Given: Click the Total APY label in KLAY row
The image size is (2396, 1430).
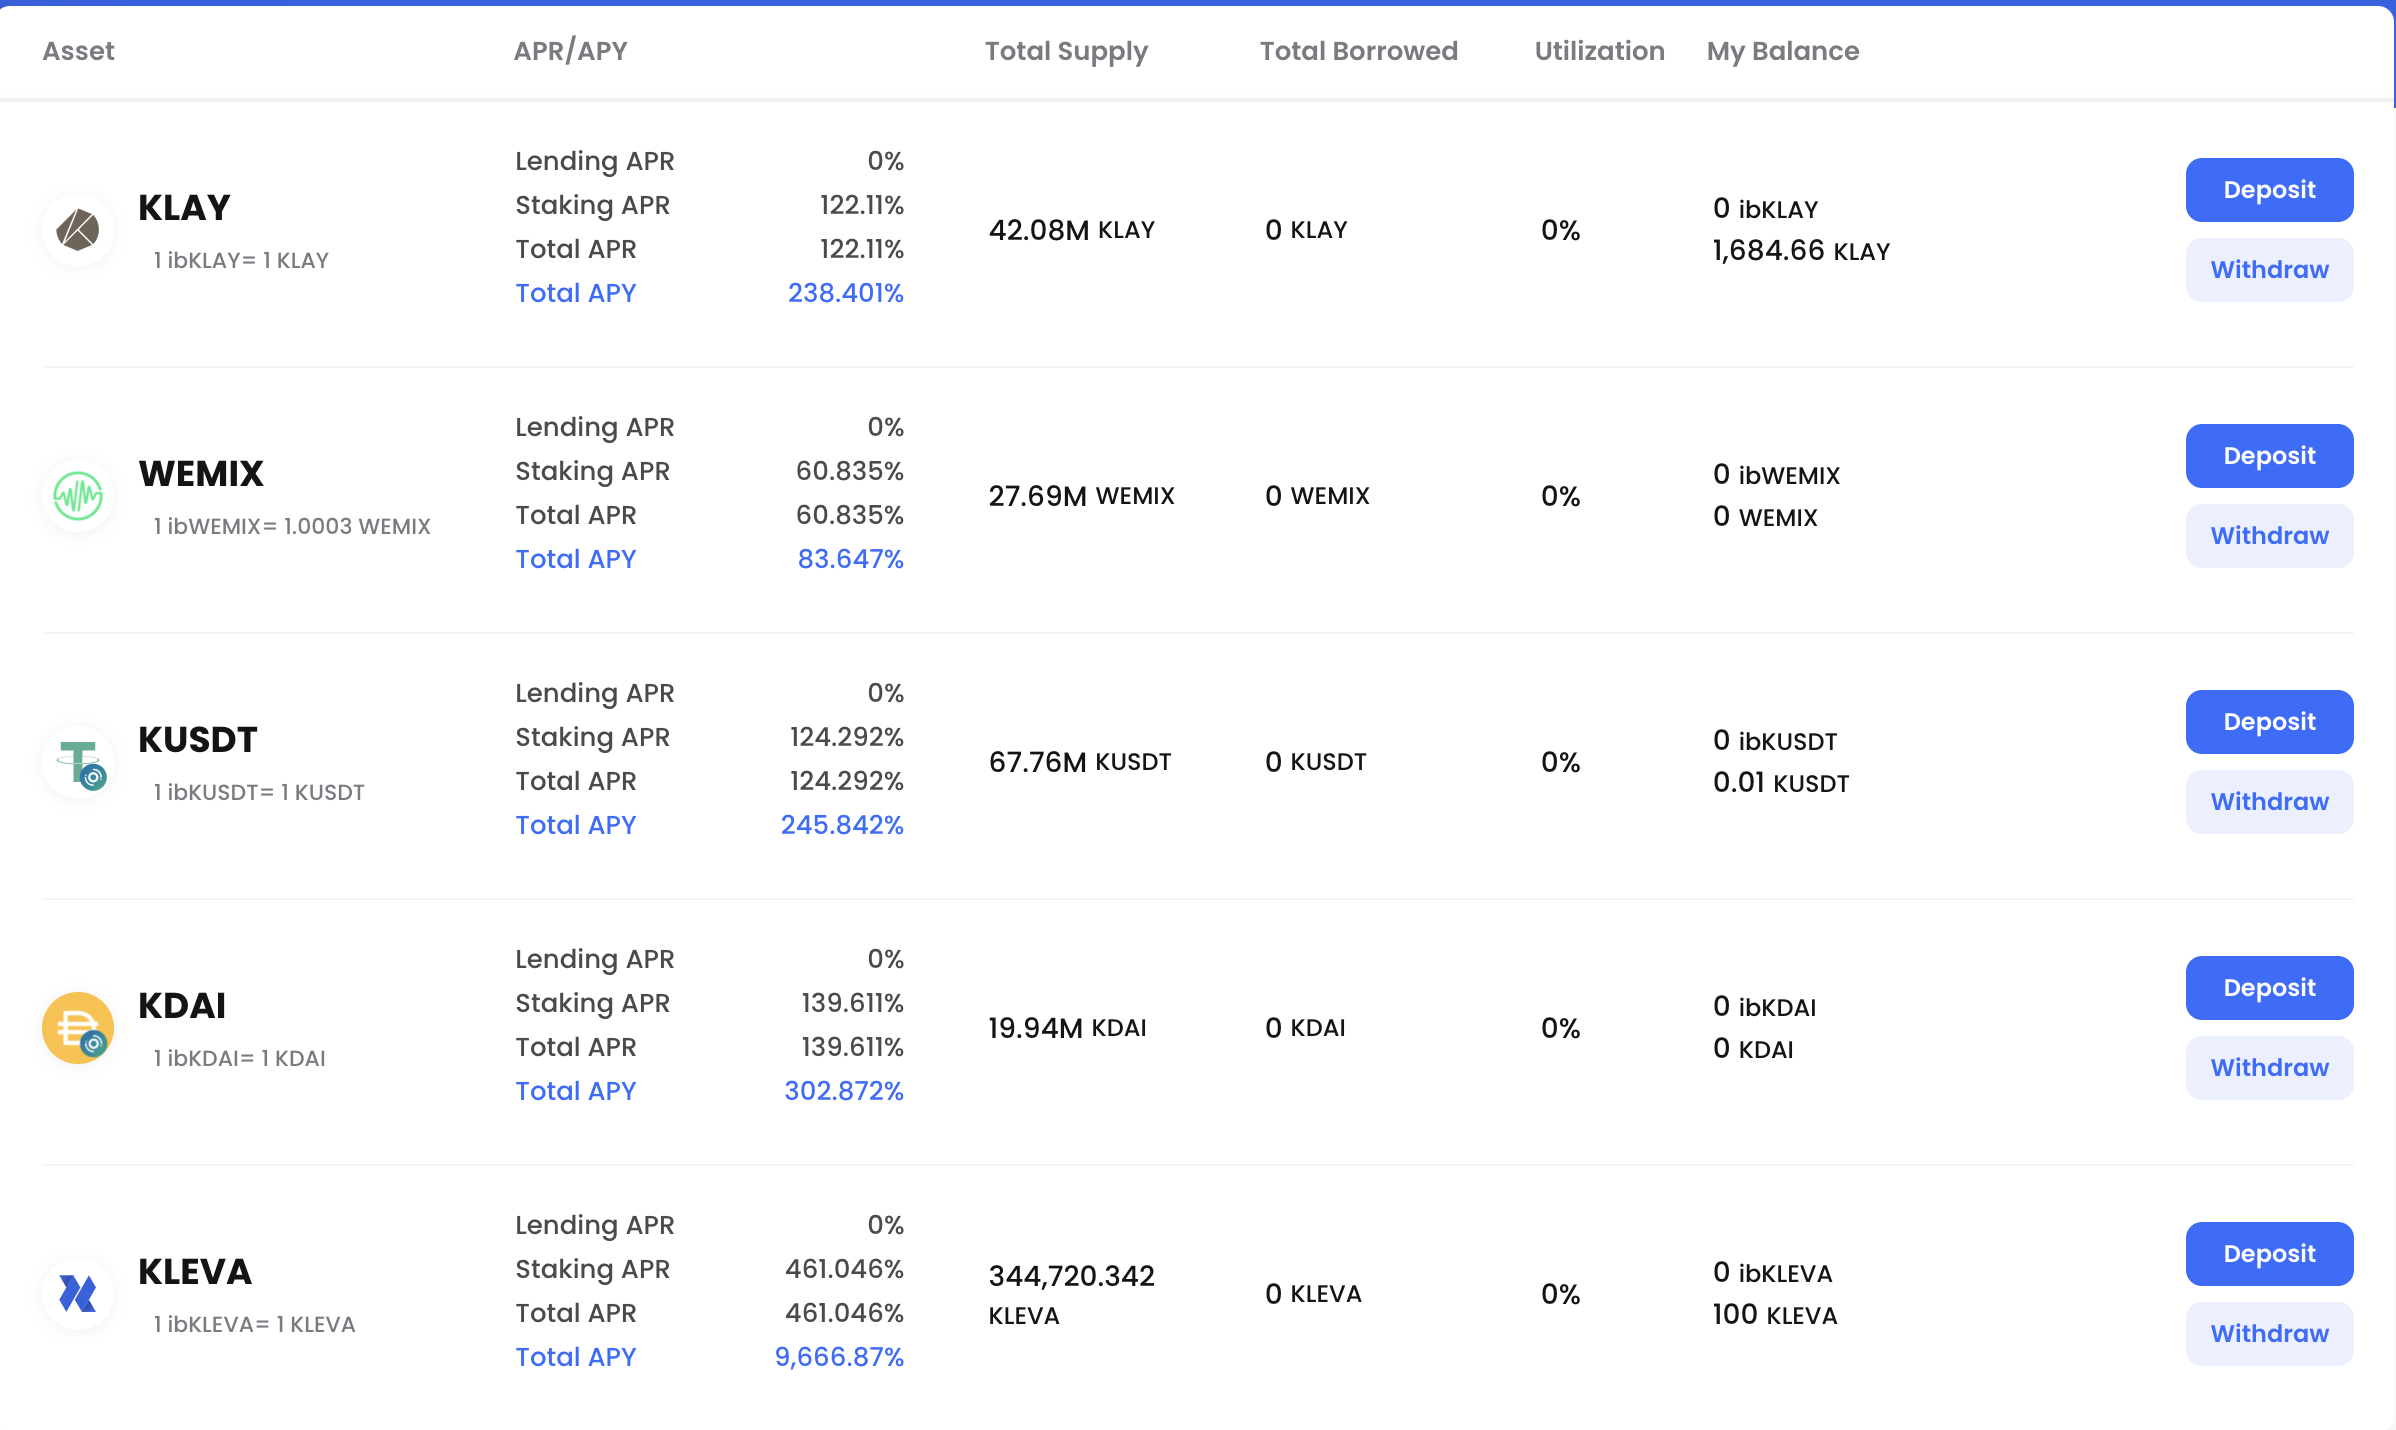Looking at the screenshot, I should tap(575, 293).
